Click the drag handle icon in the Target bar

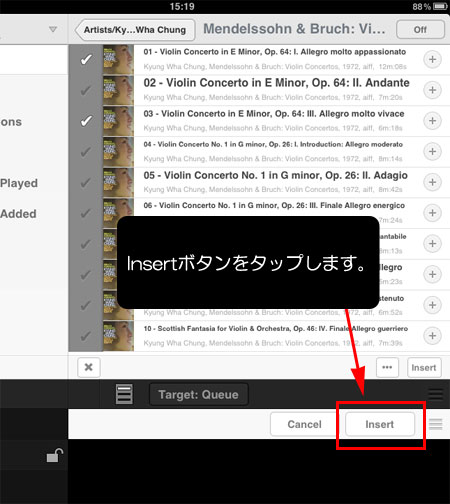tap(435, 394)
